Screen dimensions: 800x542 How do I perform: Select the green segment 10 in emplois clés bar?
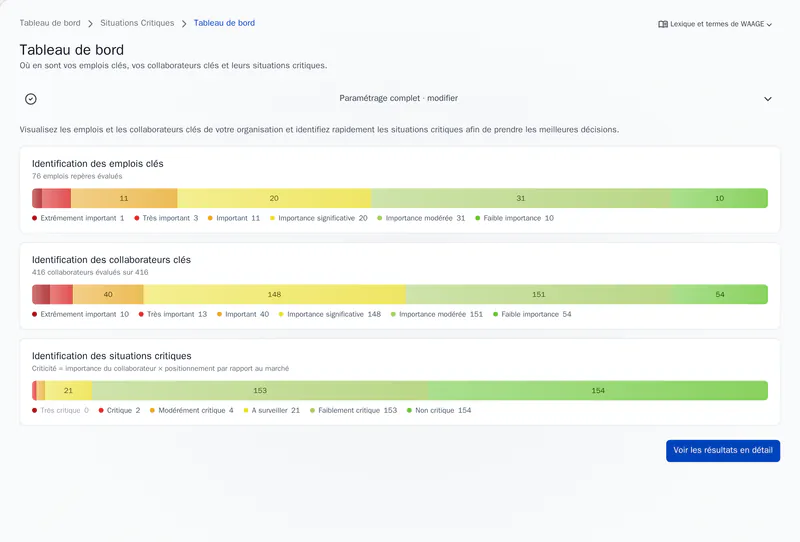pyautogui.click(x=719, y=198)
